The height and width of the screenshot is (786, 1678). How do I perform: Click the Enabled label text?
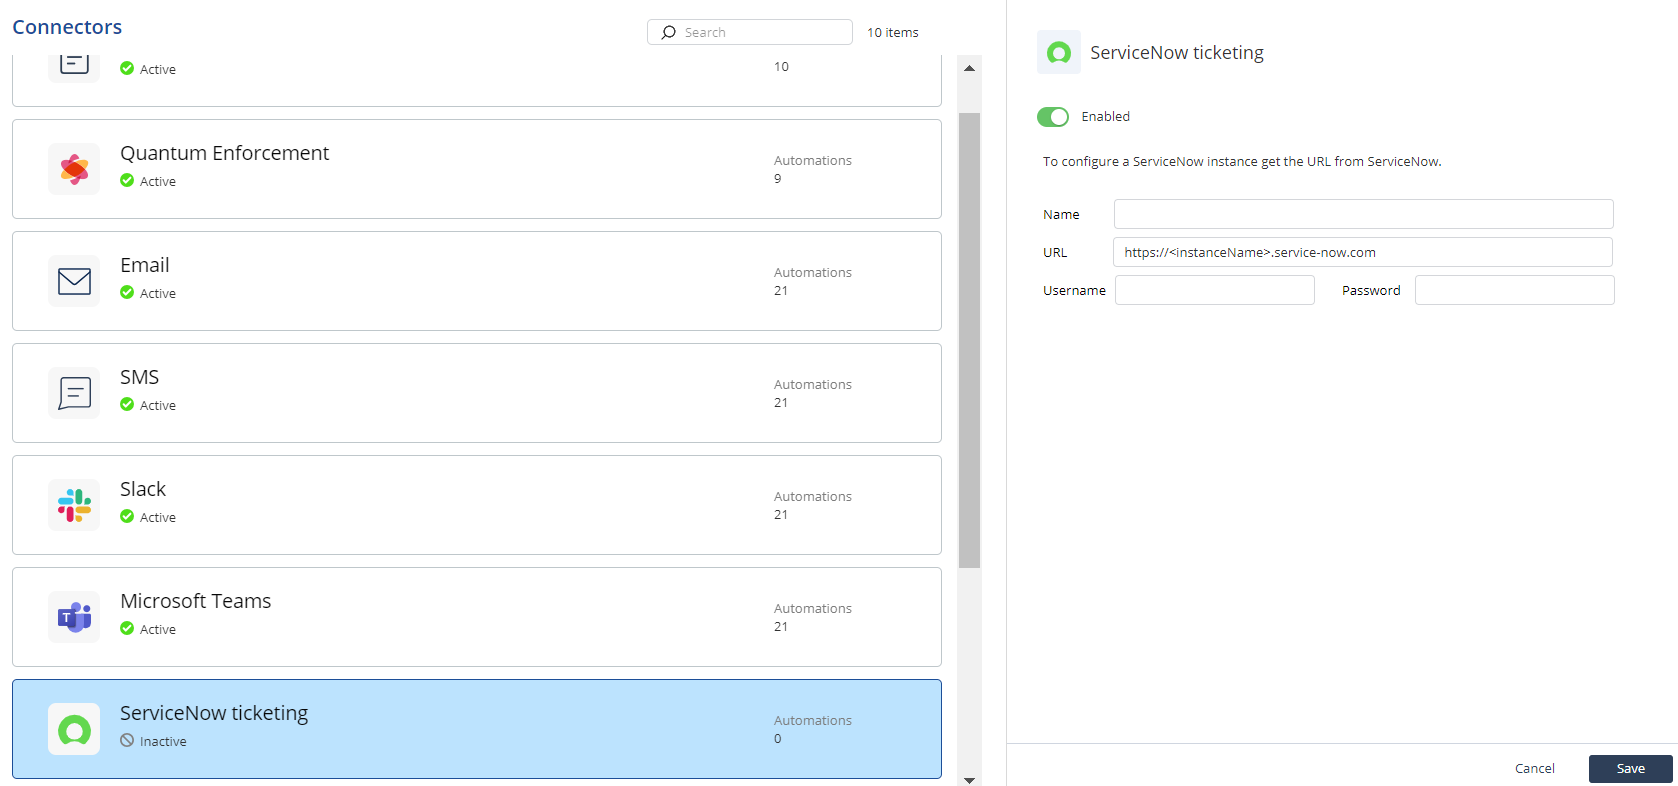point(1106,117)
